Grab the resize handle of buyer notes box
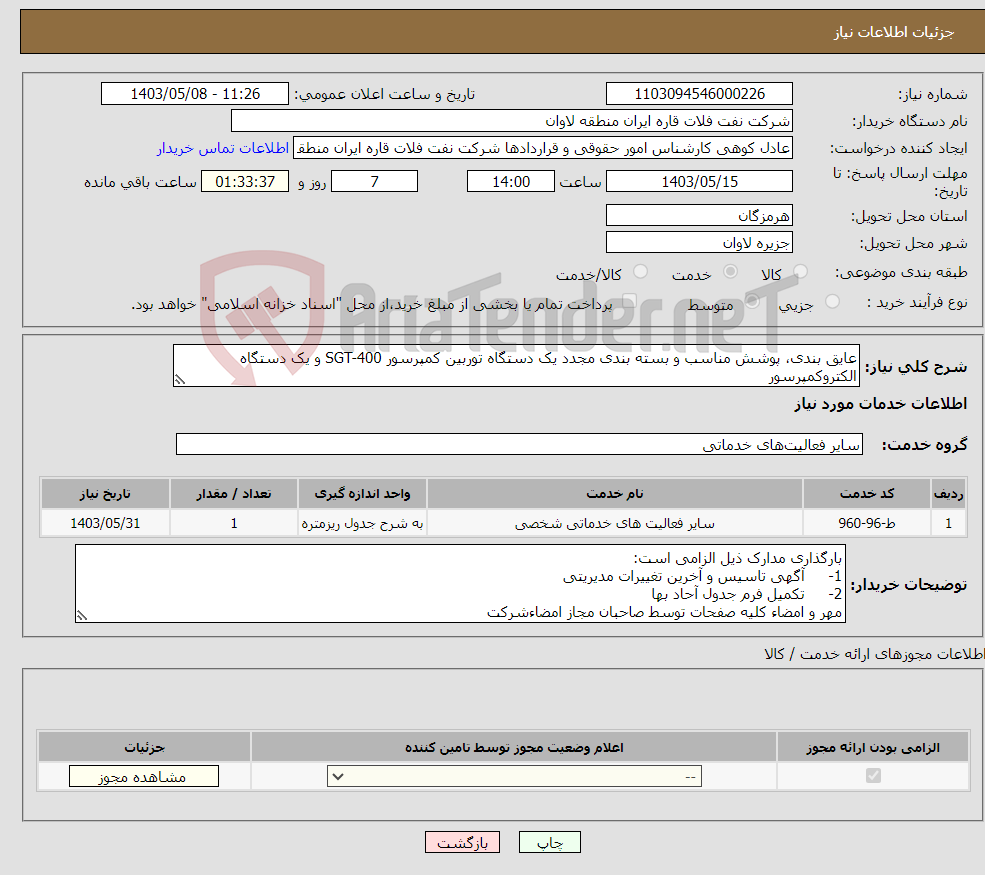The height and width of the screenshot is (875, 985). point(82,616)
